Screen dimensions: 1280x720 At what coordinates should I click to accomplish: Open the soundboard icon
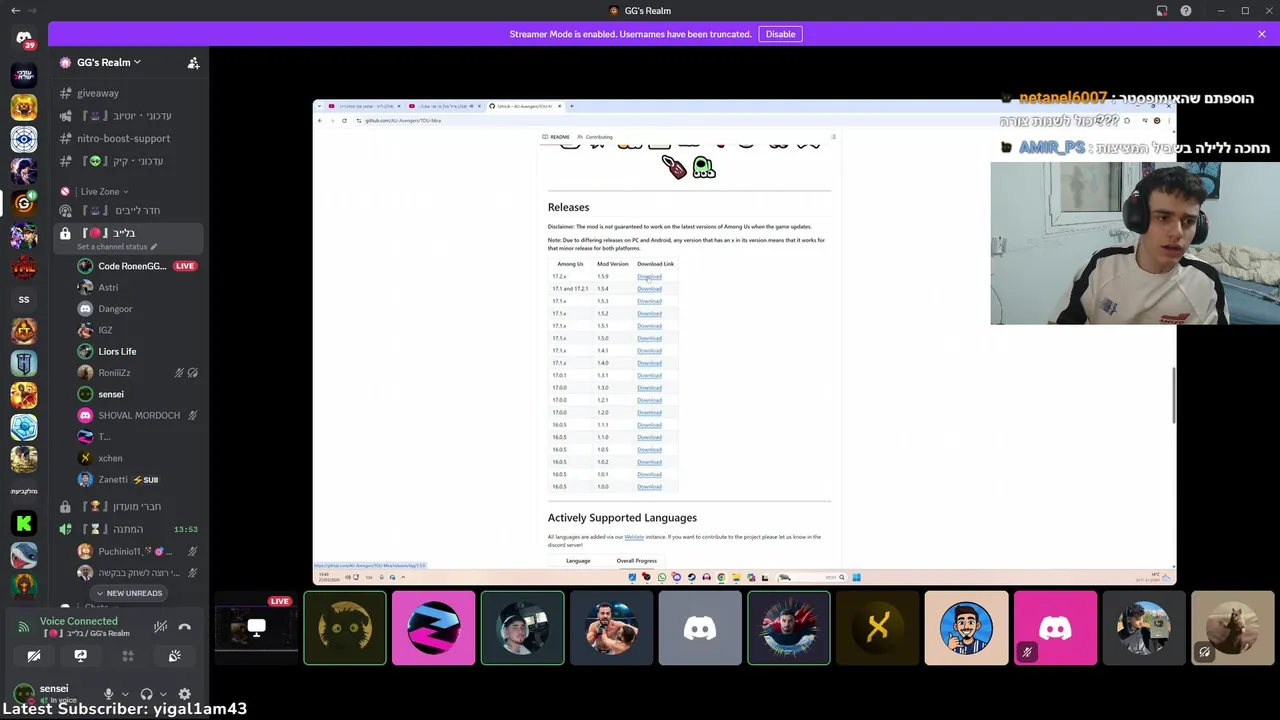pos(174,656)
